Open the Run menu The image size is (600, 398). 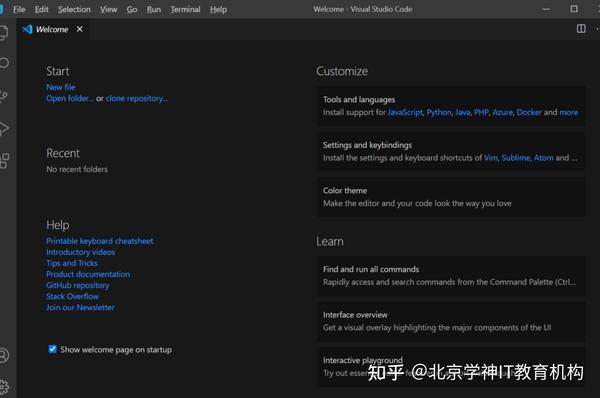(x=154, y=10)
